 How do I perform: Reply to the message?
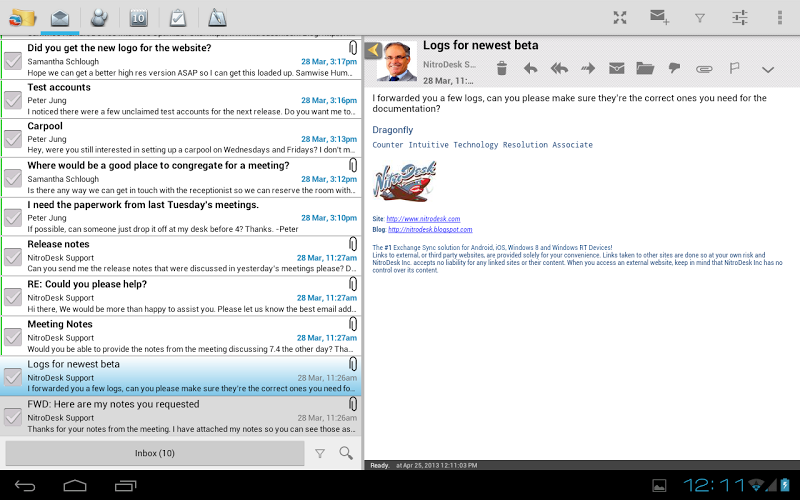(531, 68)
